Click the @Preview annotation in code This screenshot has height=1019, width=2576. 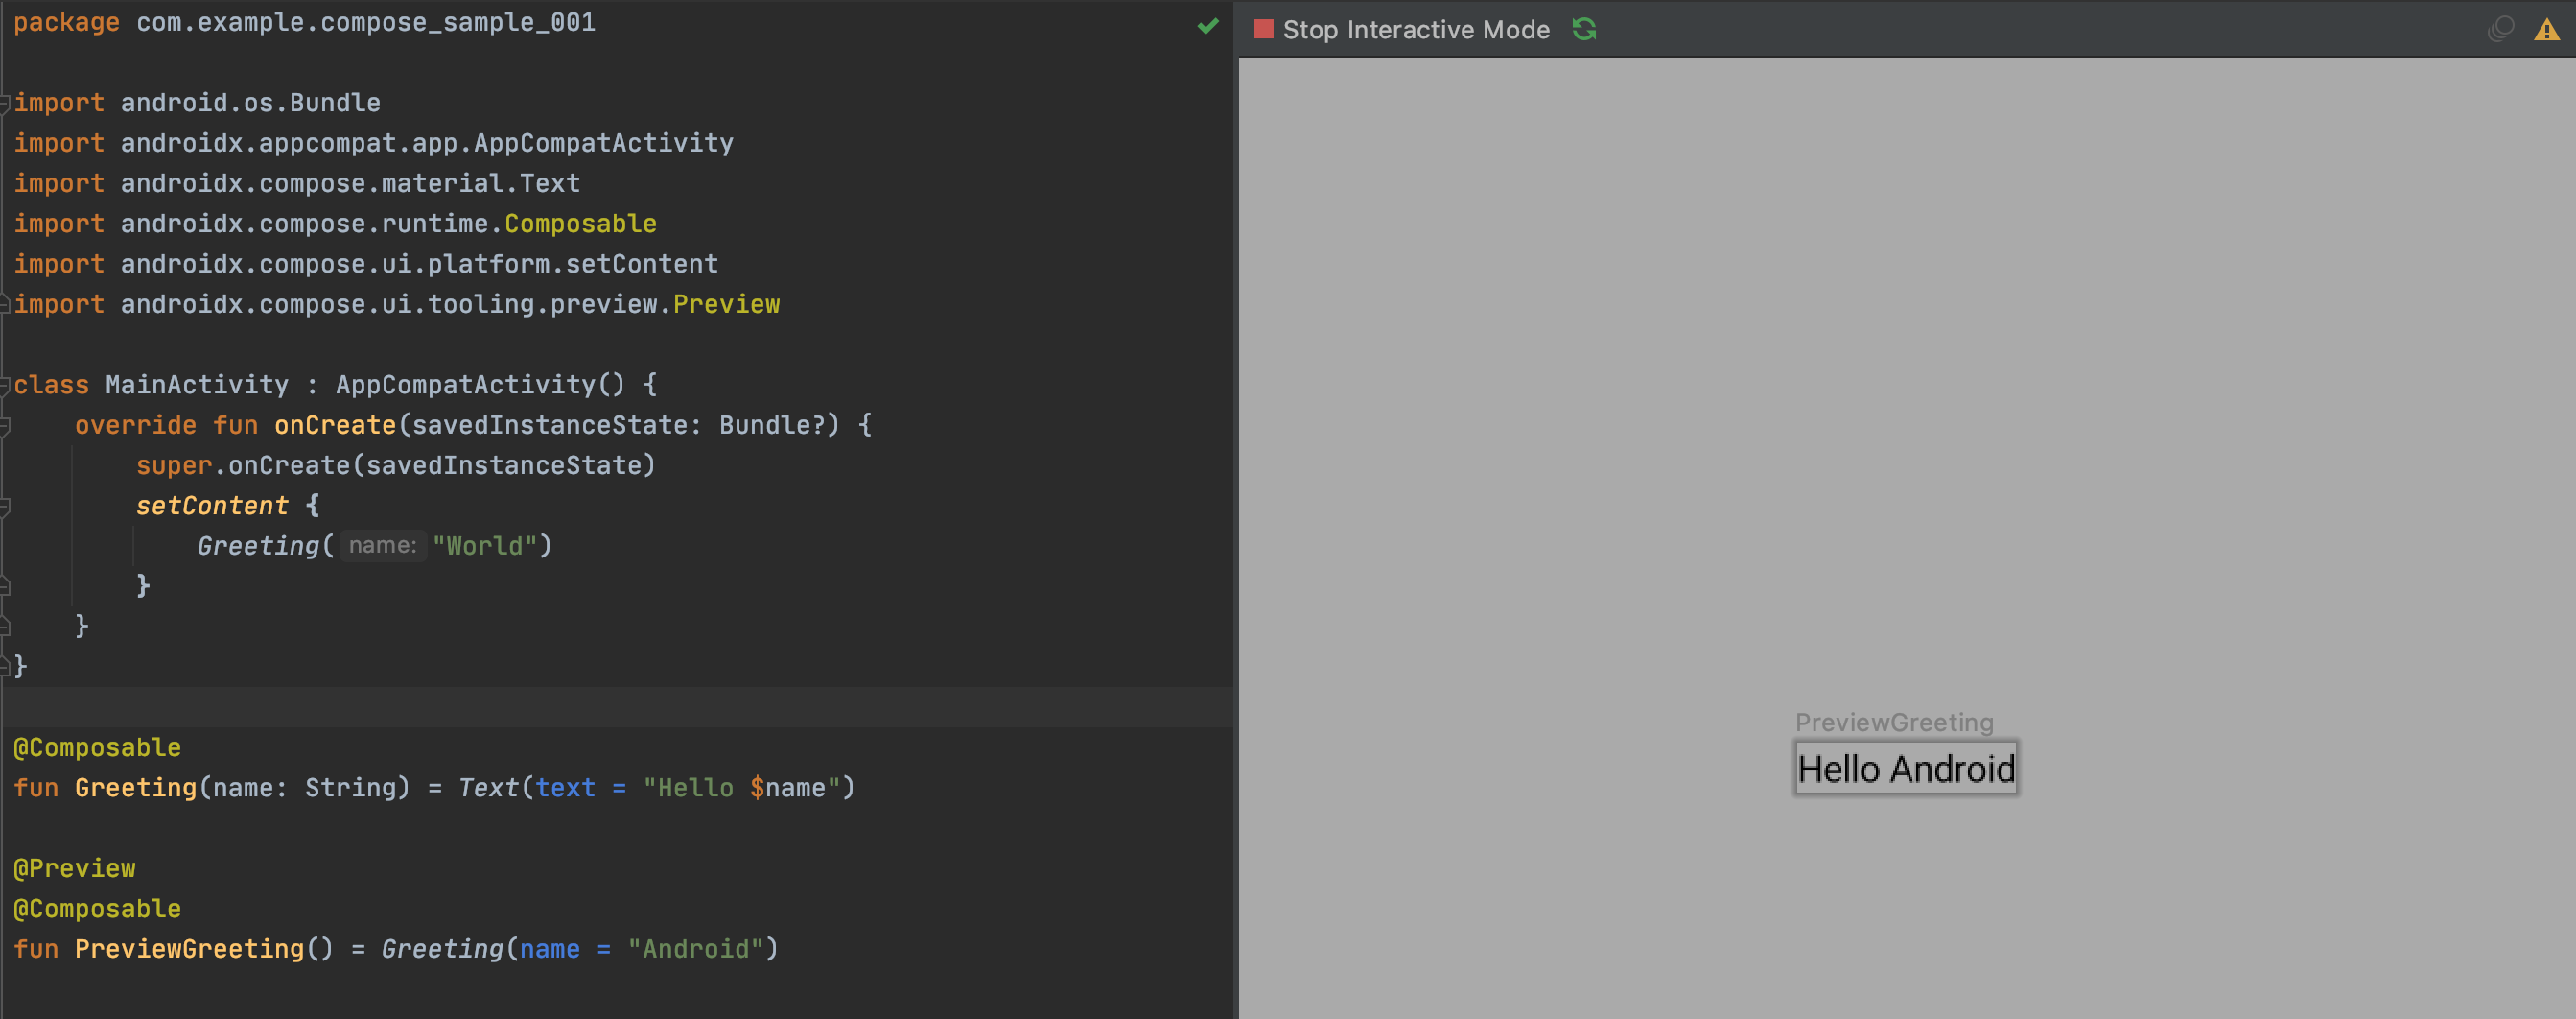pos(75,868)
